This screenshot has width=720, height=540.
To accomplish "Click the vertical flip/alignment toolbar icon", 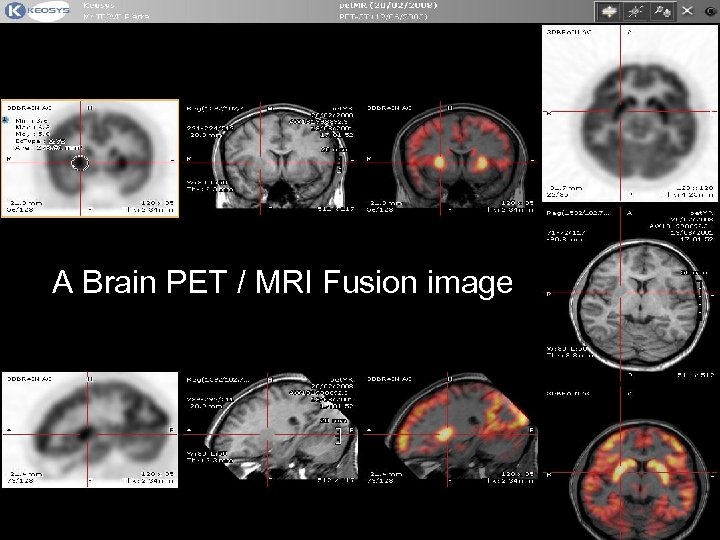I will click(608, 11).
